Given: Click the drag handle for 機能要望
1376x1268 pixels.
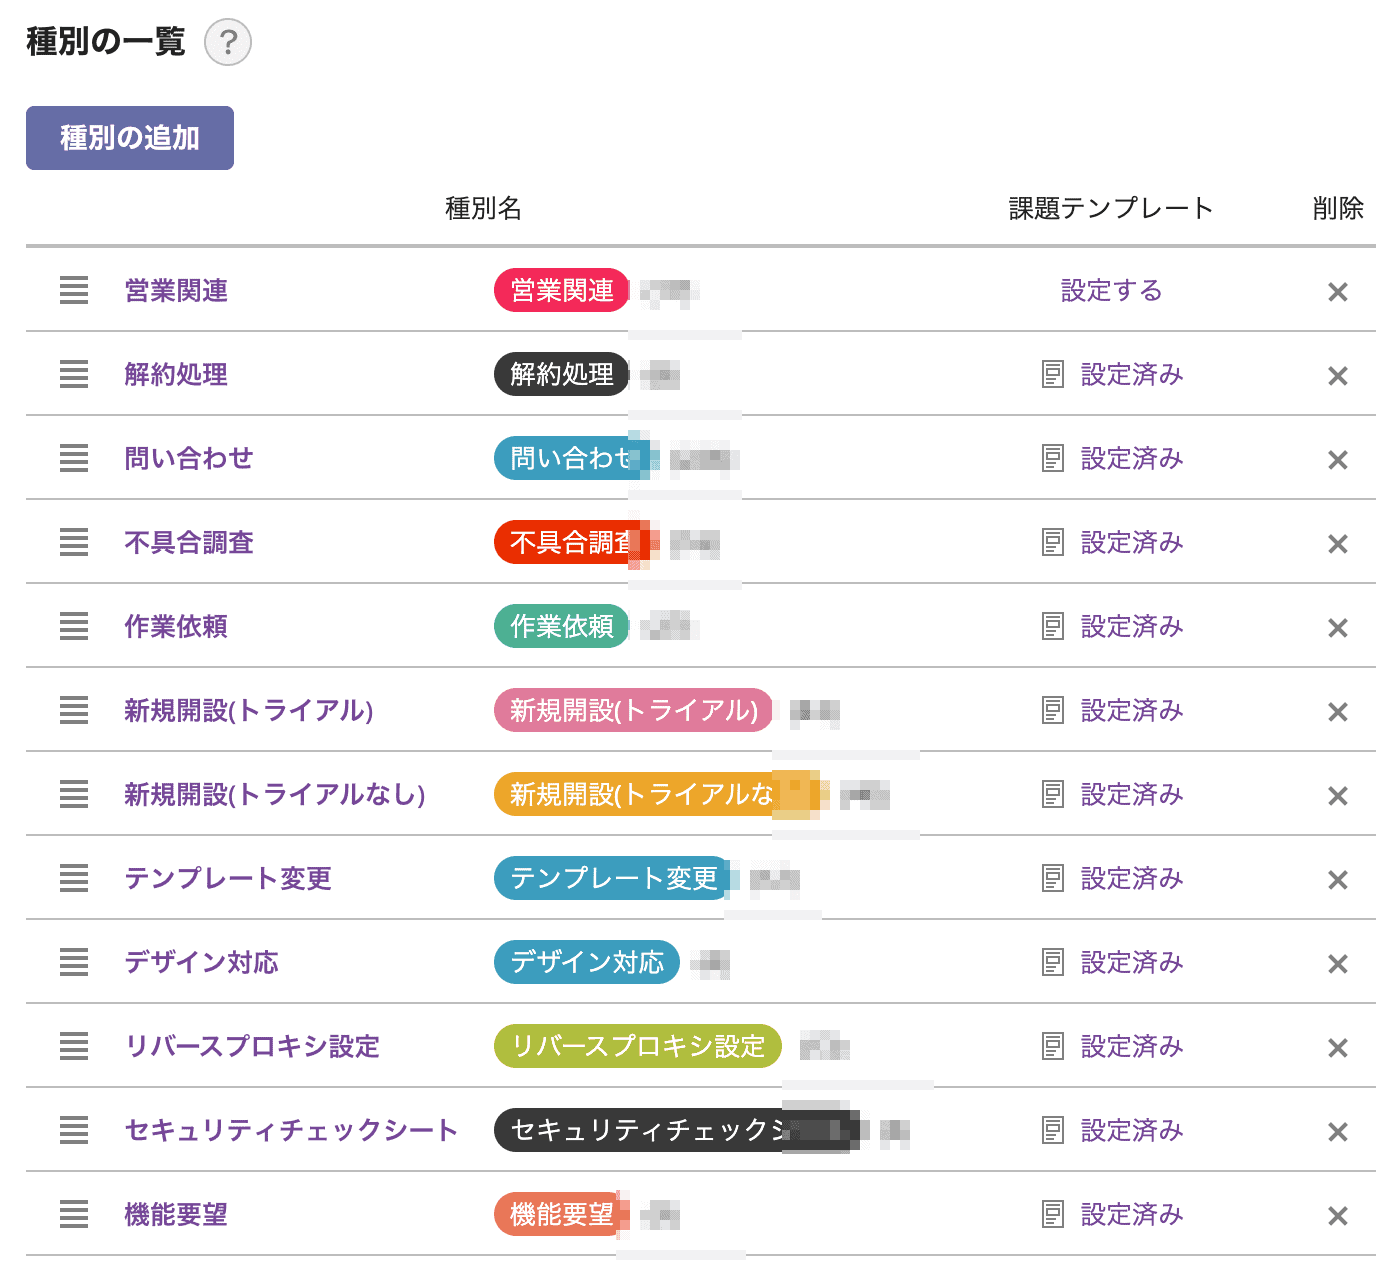Looking at the screenshot, I should click(x=74, y=1215).
